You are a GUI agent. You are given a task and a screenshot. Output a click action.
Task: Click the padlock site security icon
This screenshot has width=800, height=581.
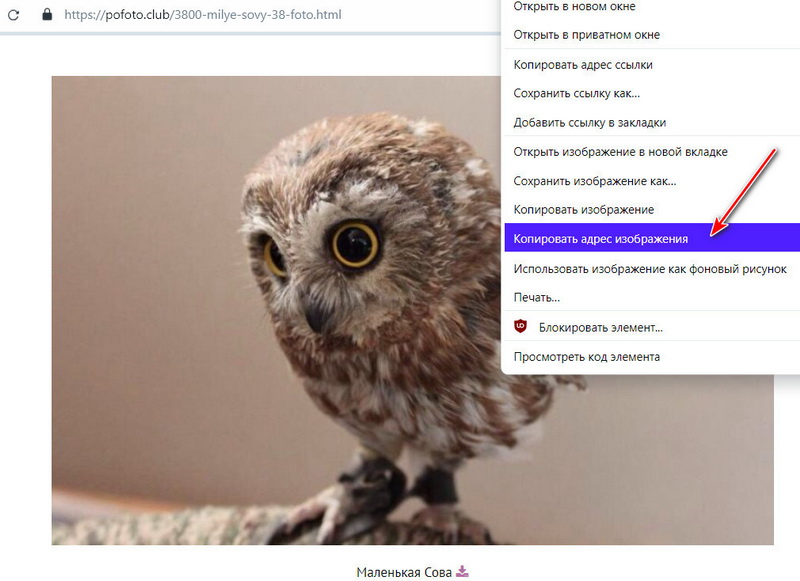point(47,14)
